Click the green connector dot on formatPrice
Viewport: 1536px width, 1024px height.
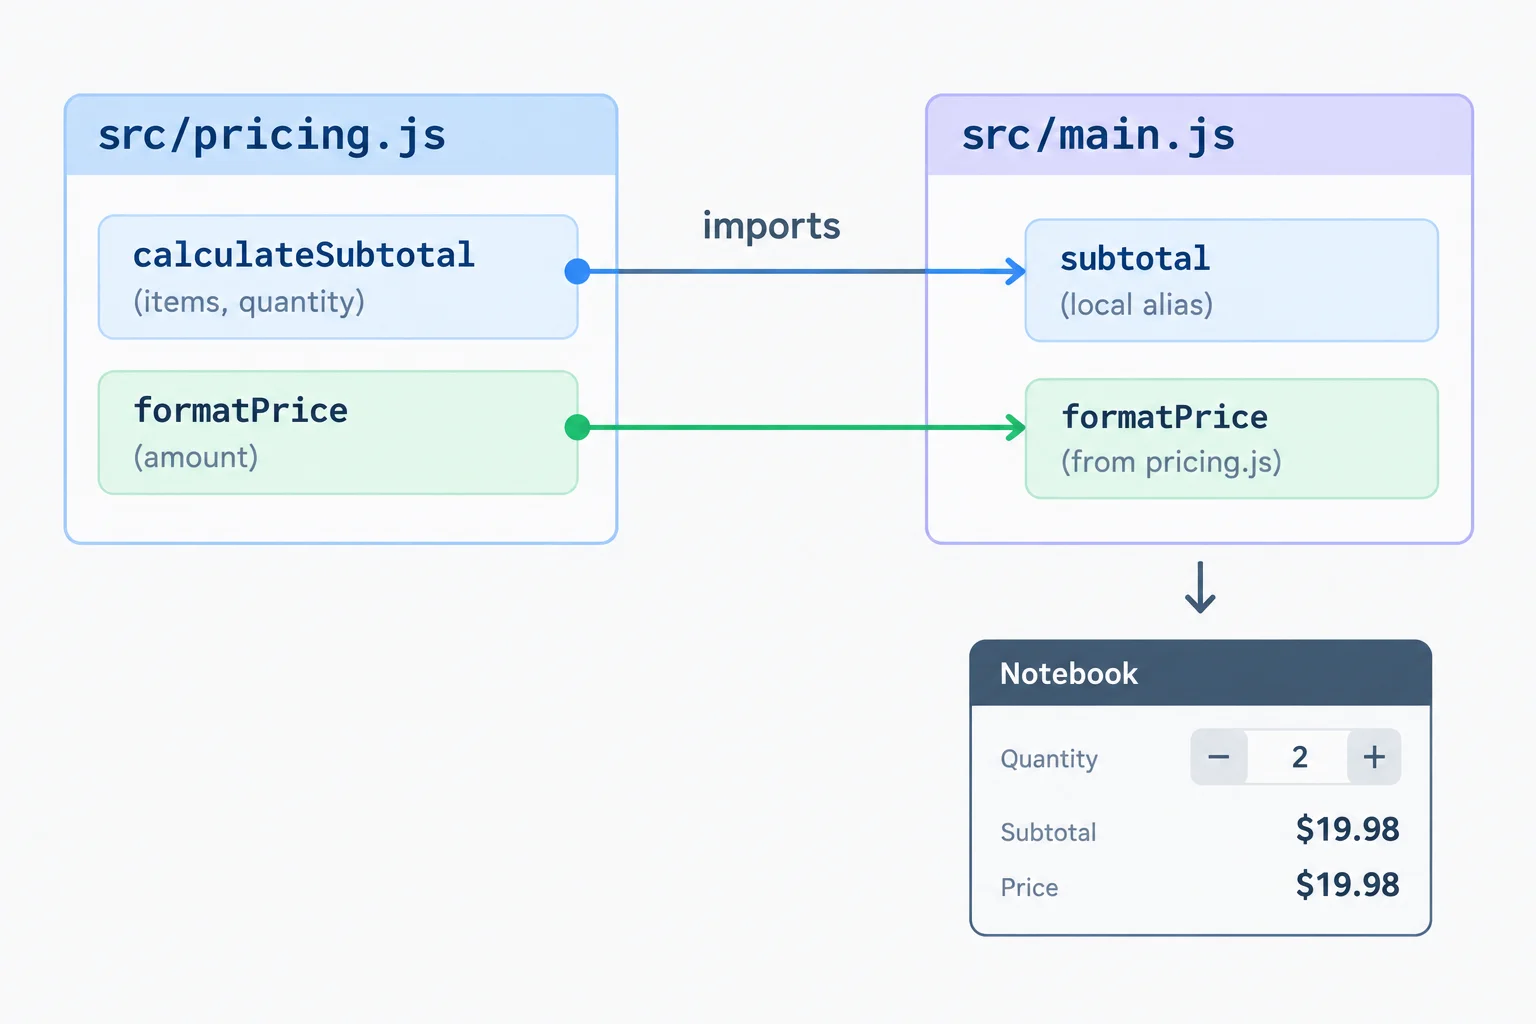(577, 427)
